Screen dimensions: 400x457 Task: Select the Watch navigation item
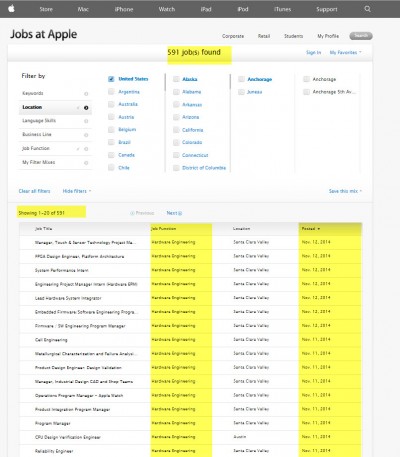pos(167,9)
